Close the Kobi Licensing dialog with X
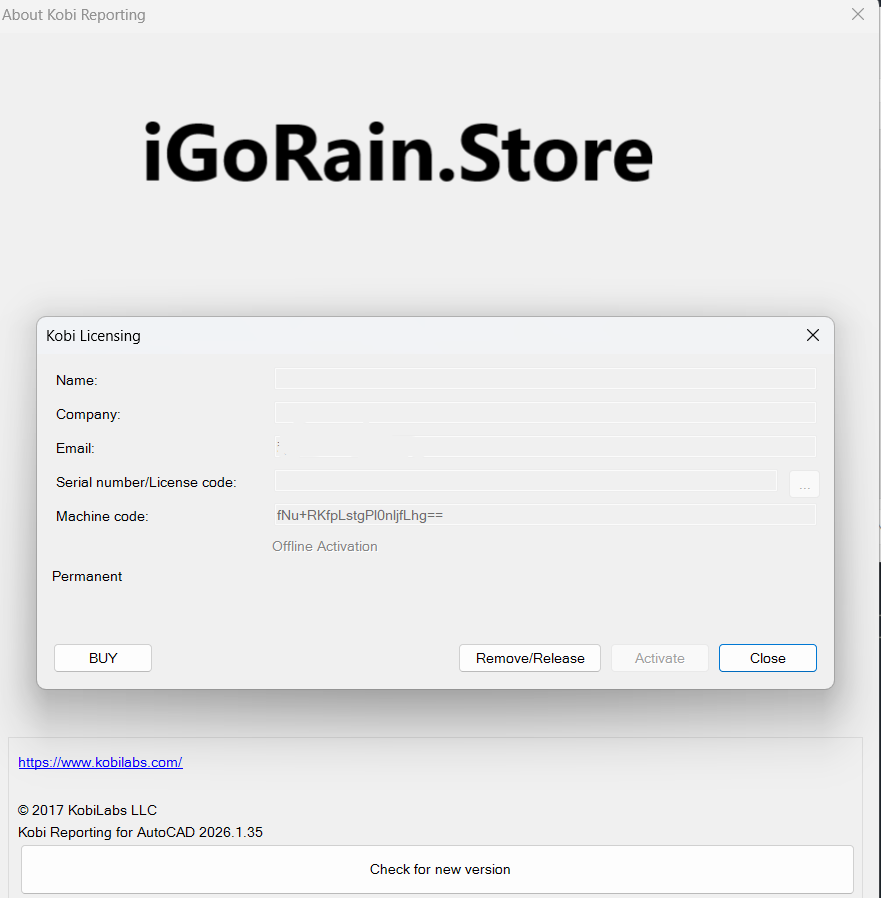The height and width of the screenshot is (898, 881). pos(813,336)
